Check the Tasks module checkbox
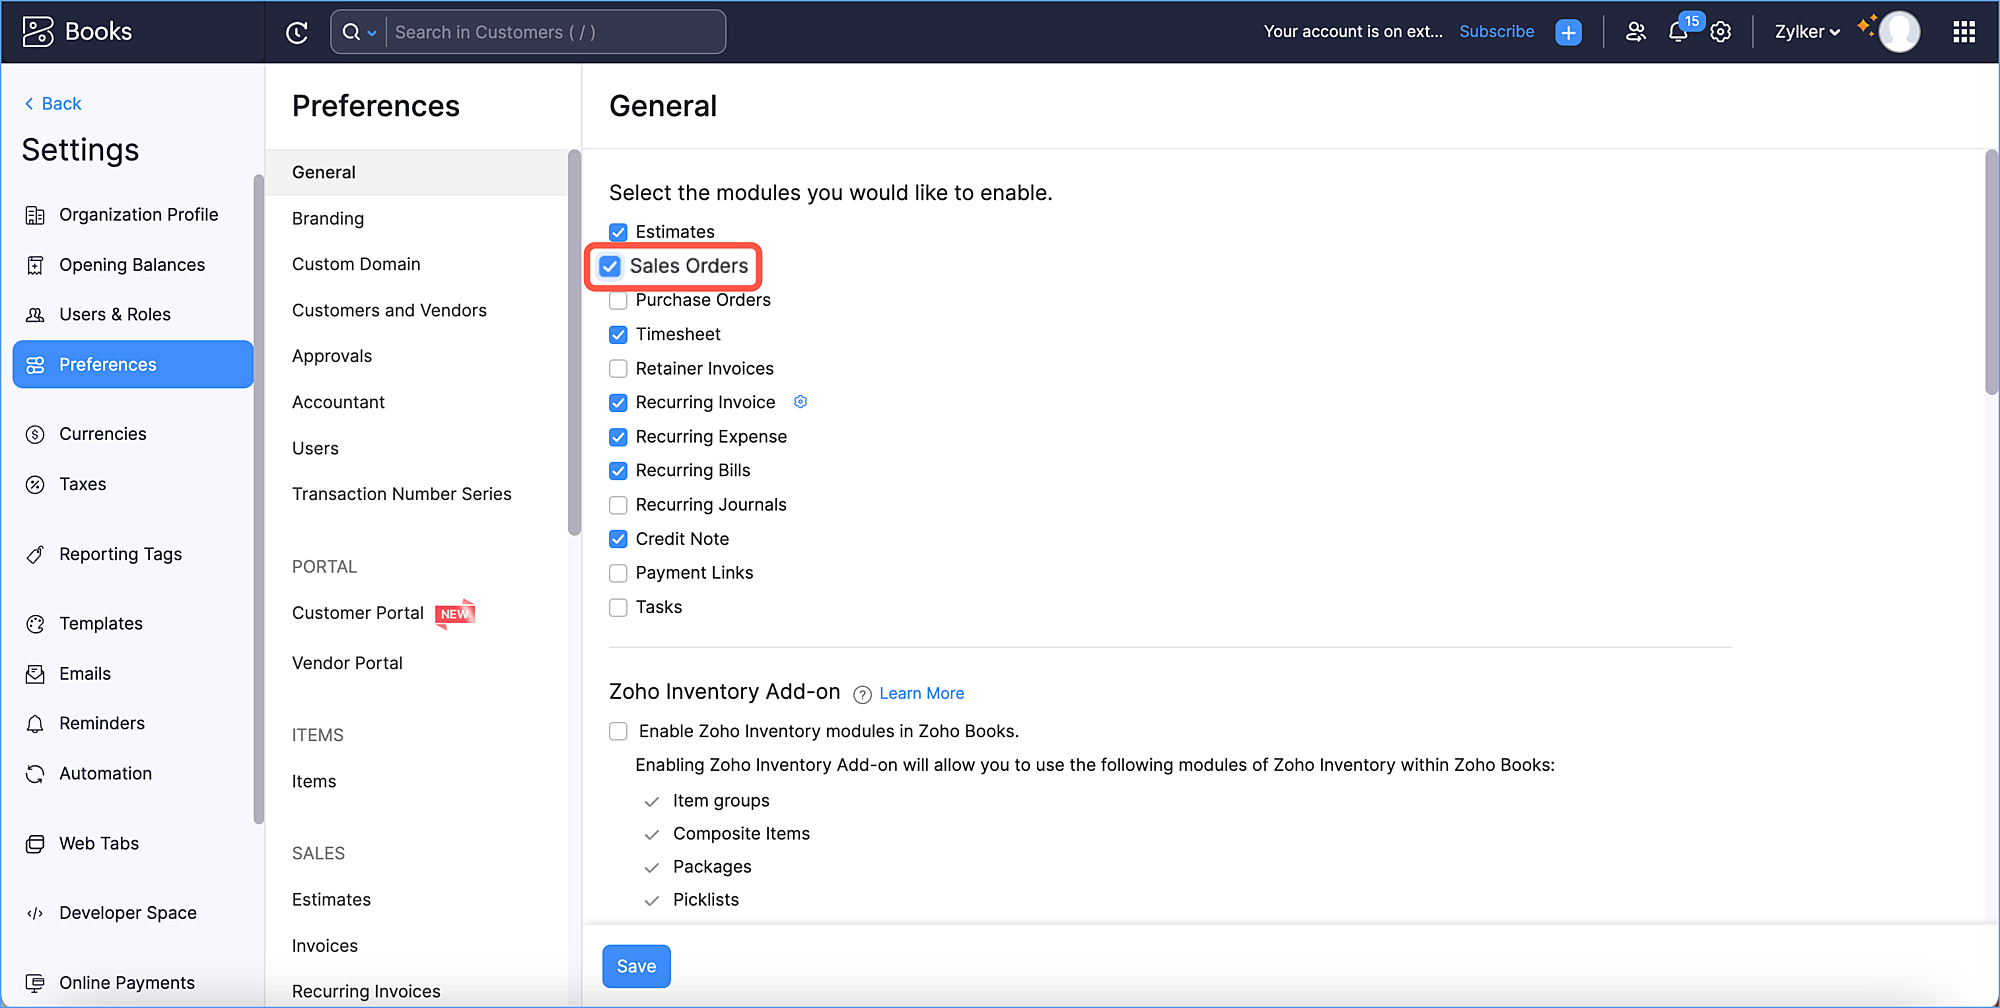This screenshot has width=2000, height=1008. click(x=618, y=607)
